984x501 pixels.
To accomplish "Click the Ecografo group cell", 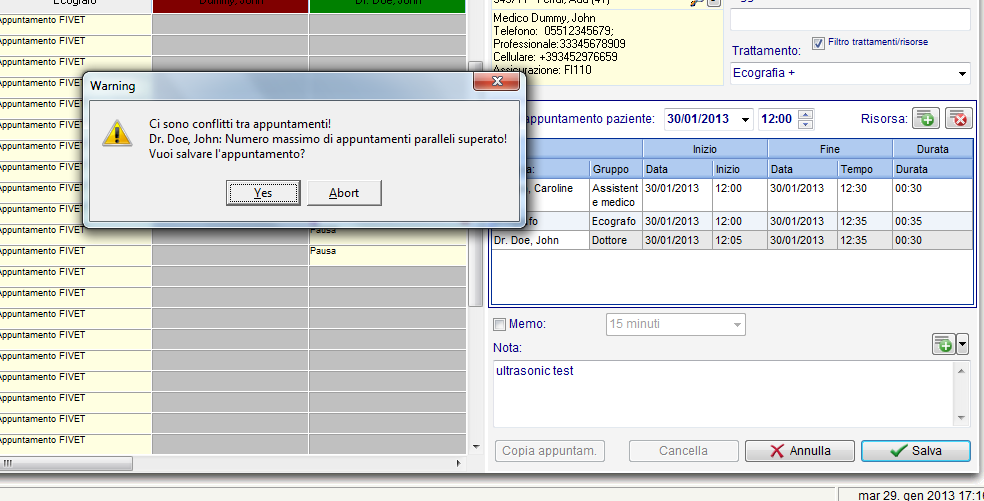I will [615, 221].
